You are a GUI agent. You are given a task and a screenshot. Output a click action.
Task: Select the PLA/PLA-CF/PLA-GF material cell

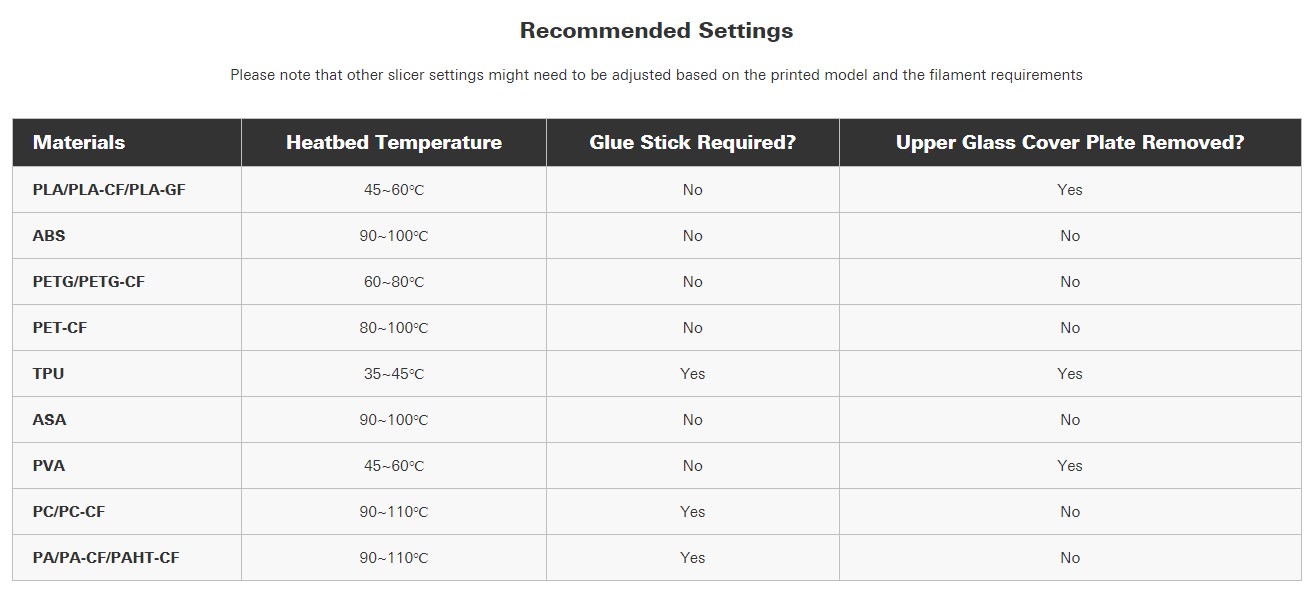(x=109, y=190)
